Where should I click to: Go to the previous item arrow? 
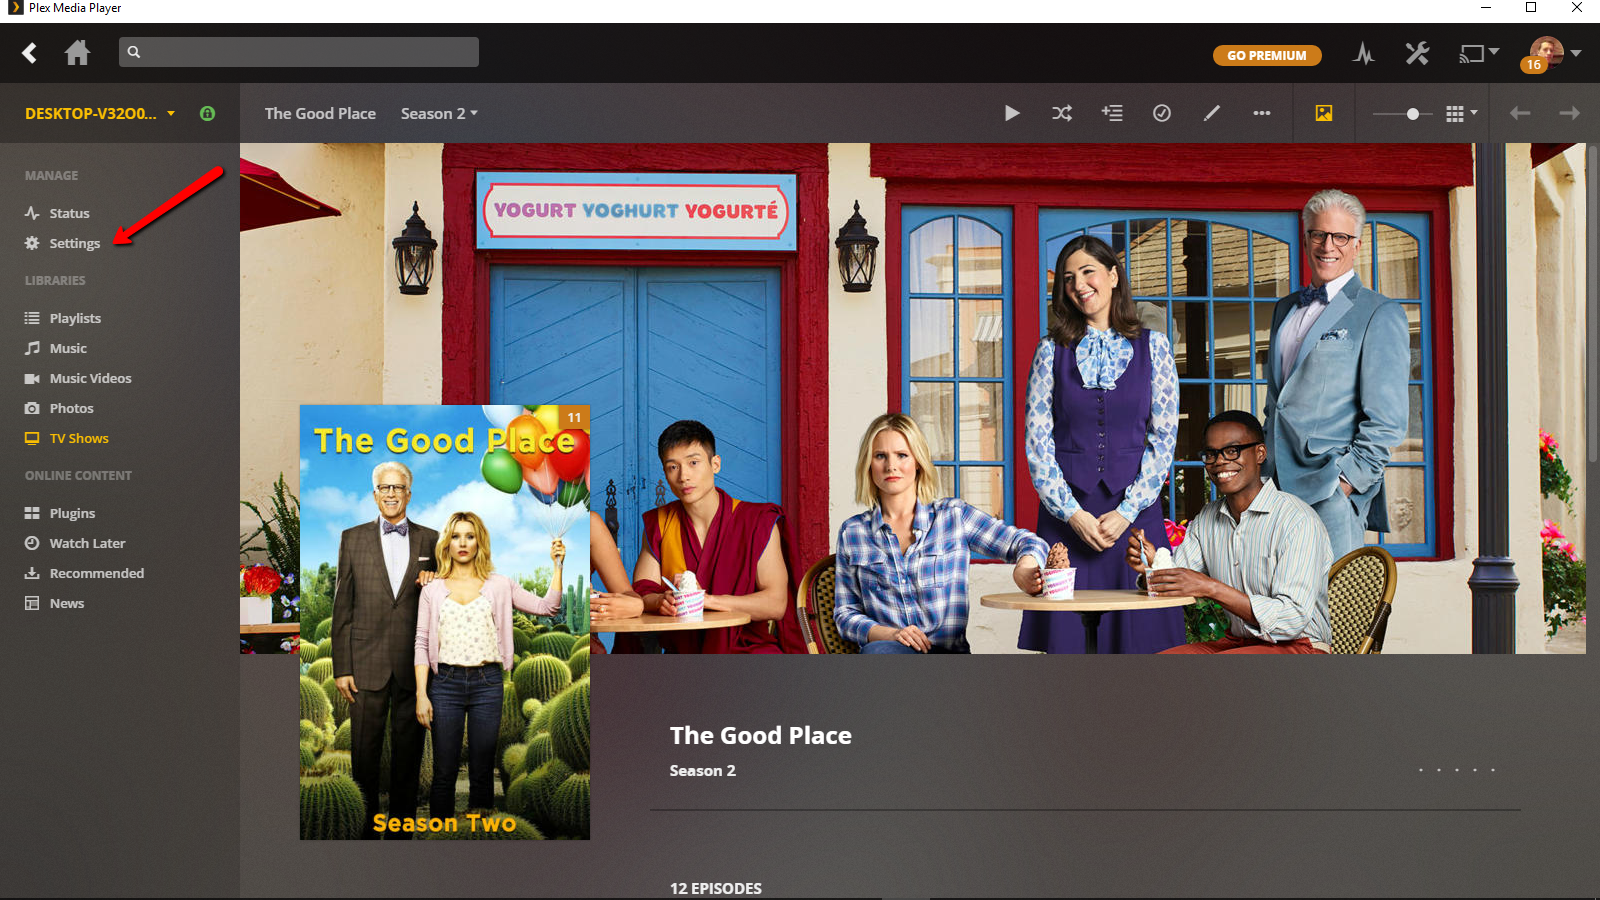[x=1520, y=113]
